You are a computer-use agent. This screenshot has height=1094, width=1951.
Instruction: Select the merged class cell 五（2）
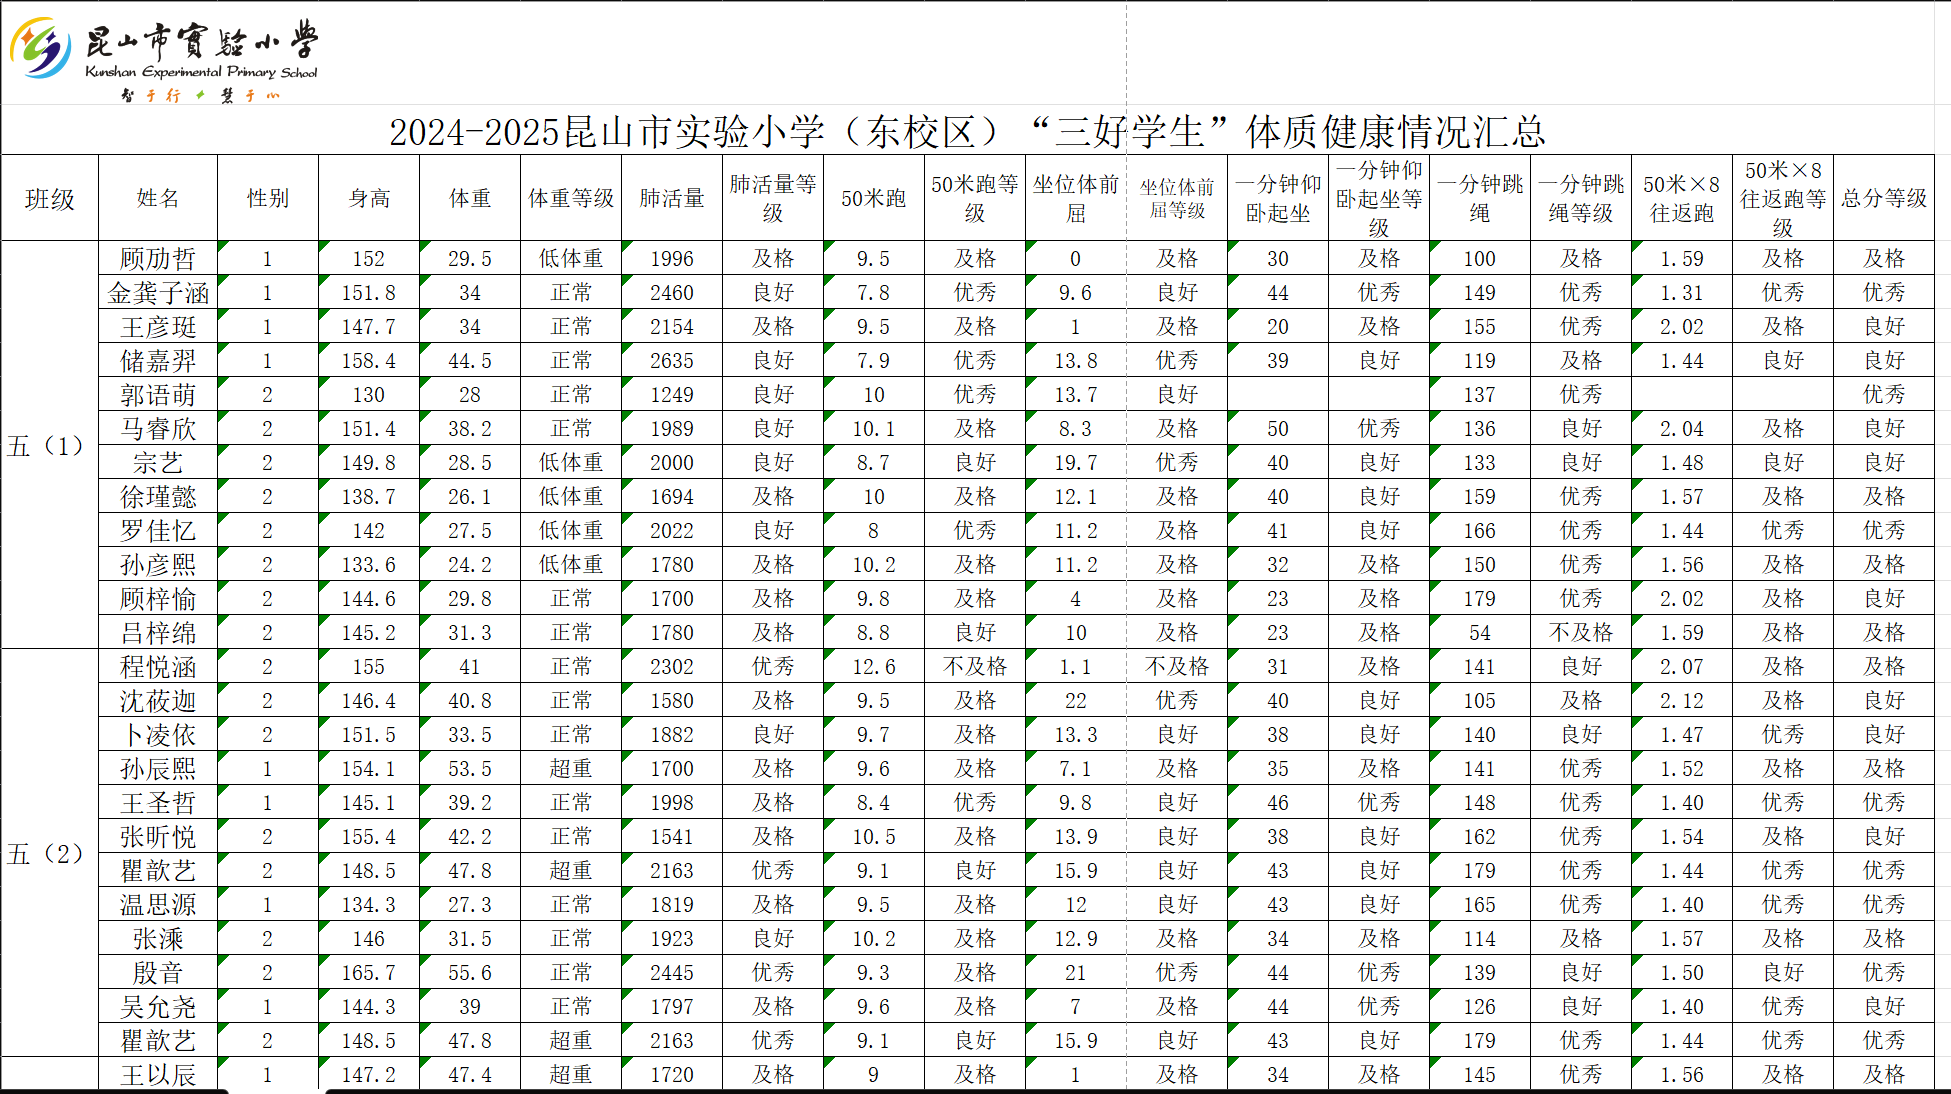pyautogui.click(x=50, y=853)
